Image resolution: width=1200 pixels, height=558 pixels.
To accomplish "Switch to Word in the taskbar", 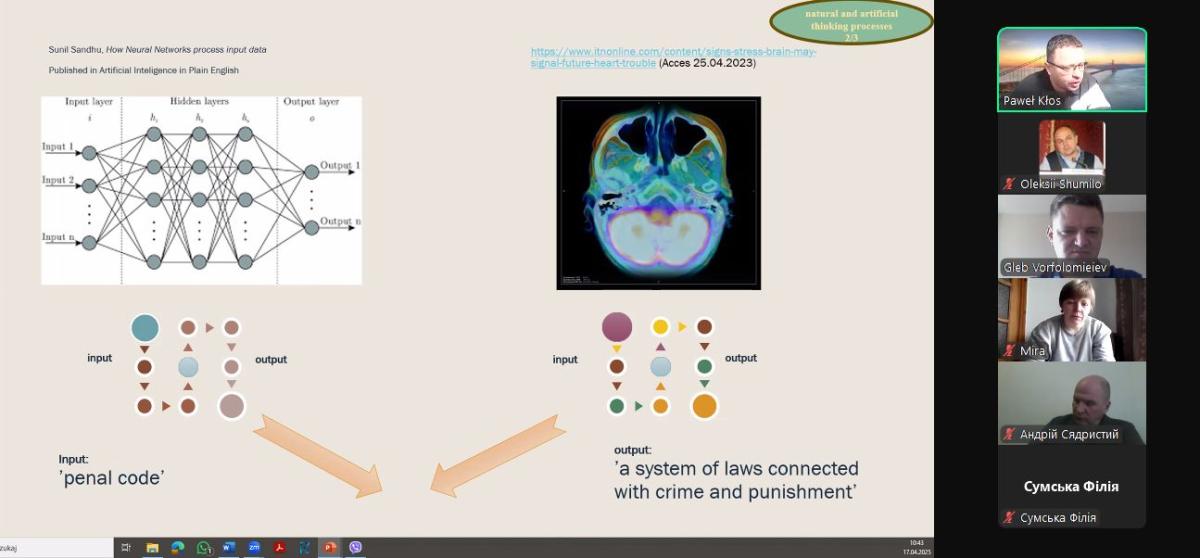I will 229,548.
